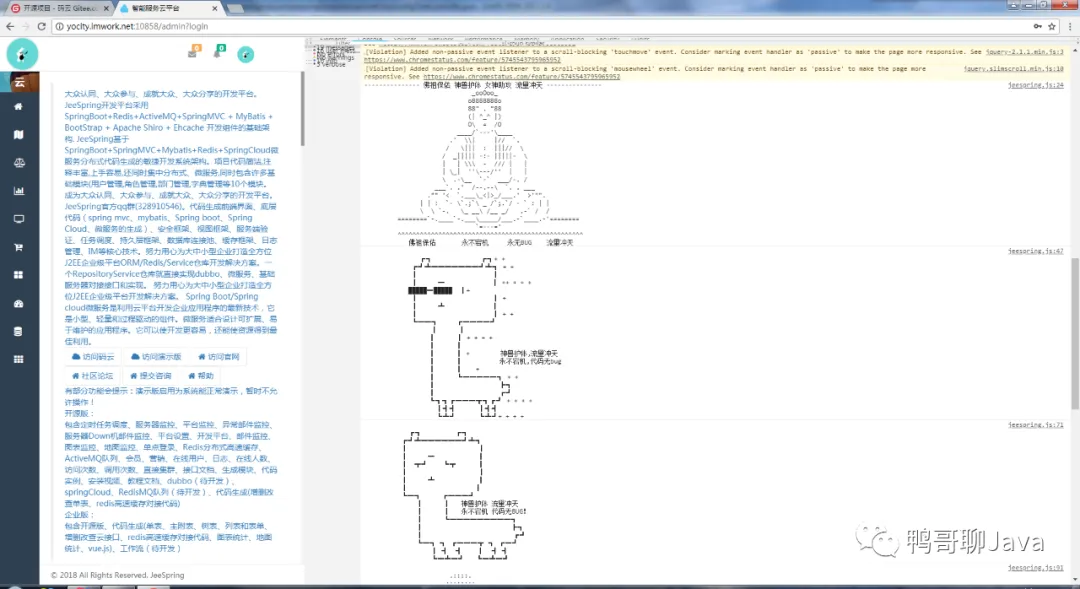This screenshot has height=589, width=1080.
Task: Click the 社区论坛 button
Action: (x=92, y=376)
